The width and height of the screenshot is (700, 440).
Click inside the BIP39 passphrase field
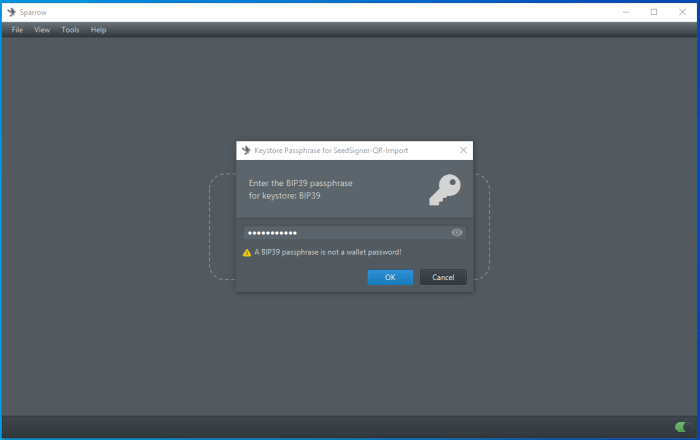click(x=345, y=232)
